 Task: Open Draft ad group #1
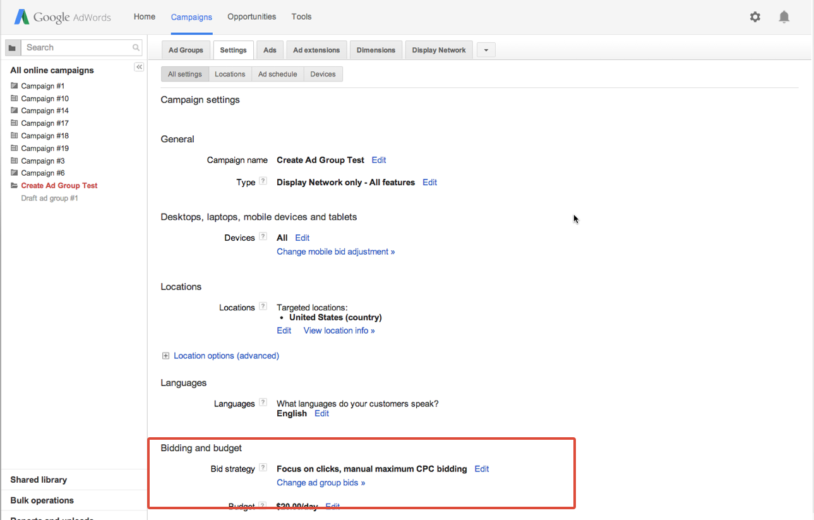click(x=49, y=198)
